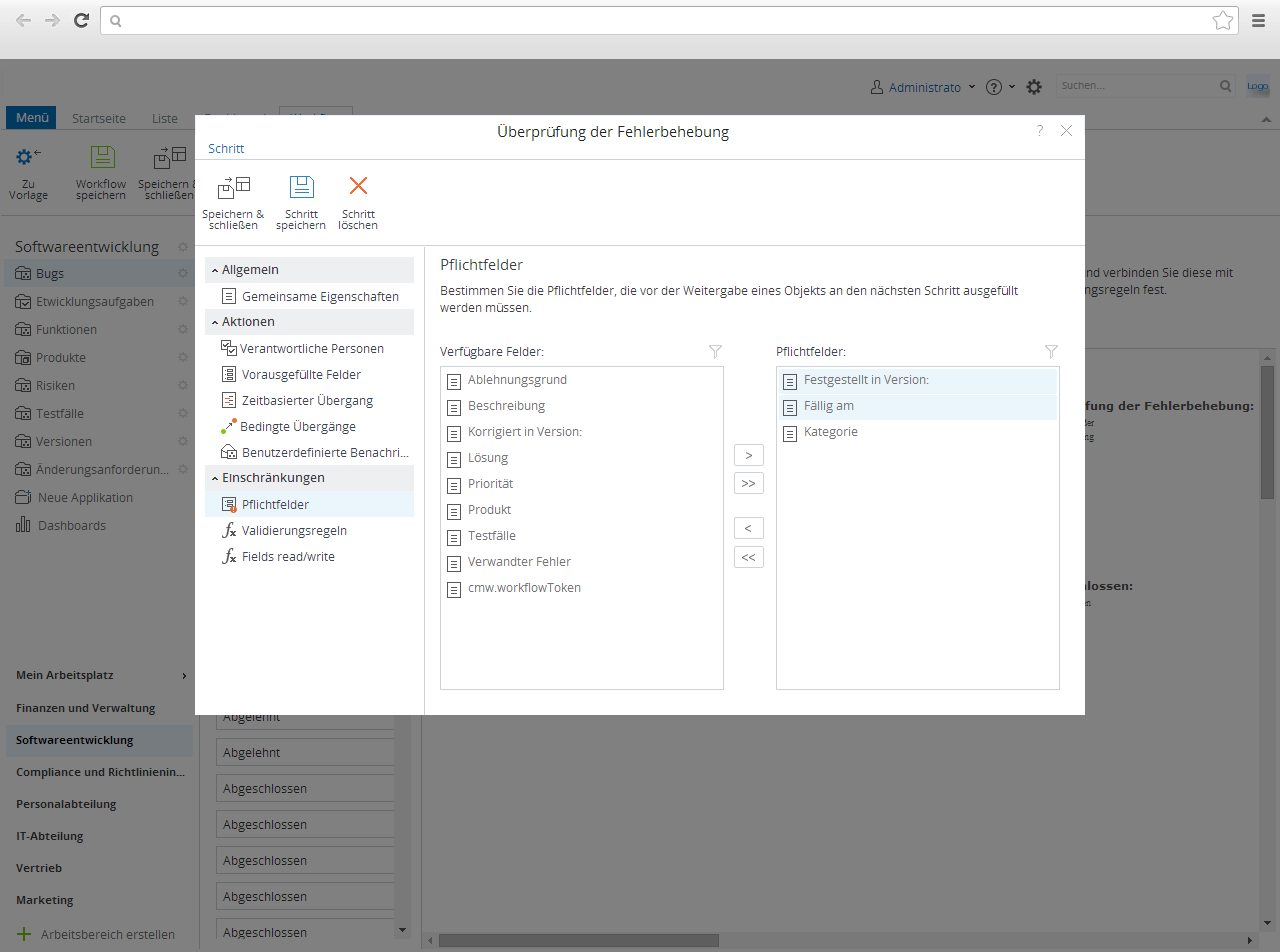Click browser bookmark star icon
The height and width of the screenshot is (952, 1280).
[x=1222, y=20]
